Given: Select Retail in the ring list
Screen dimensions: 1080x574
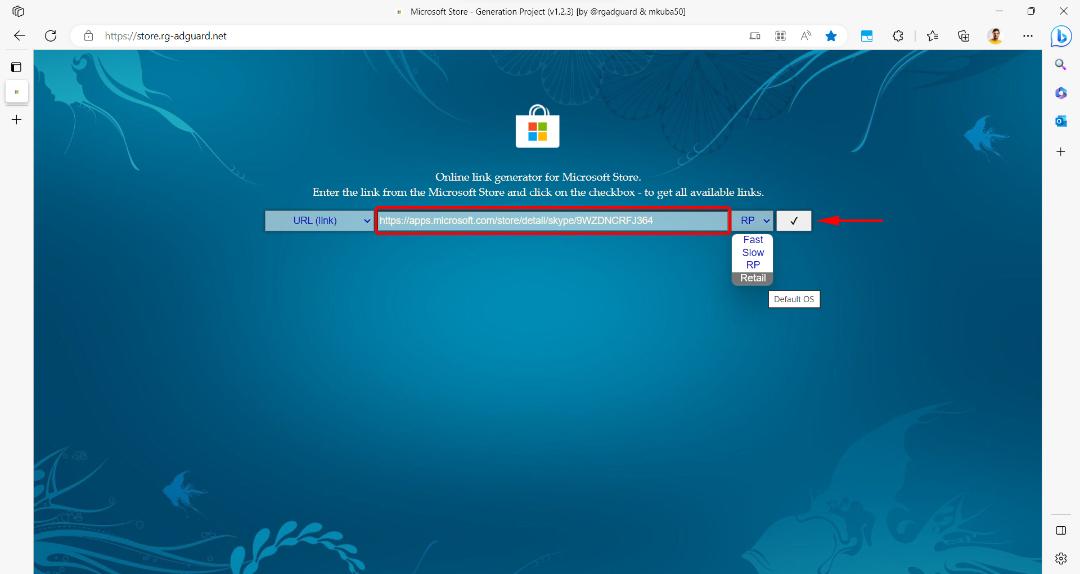Looking at the screenshot, I should click(753, 278).
